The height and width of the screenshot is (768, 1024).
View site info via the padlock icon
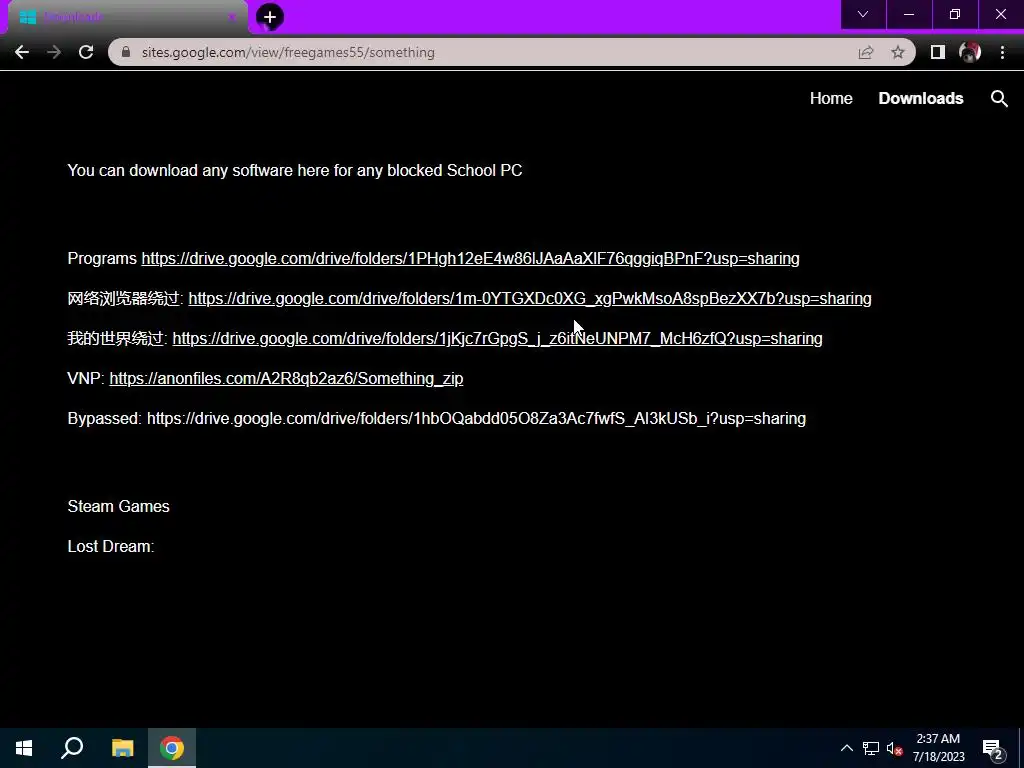point(127,52)
